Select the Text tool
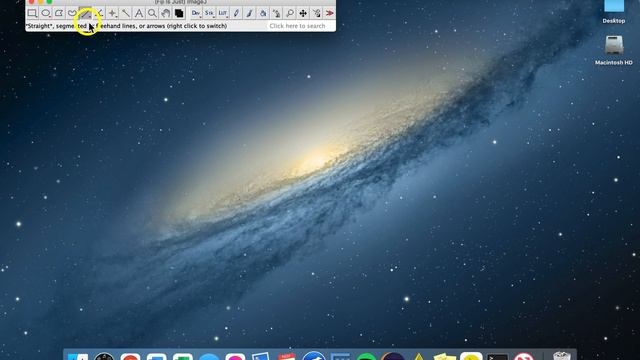Image resolution: width=640 pixels, height=360 pixels. [x=139, y=13]
